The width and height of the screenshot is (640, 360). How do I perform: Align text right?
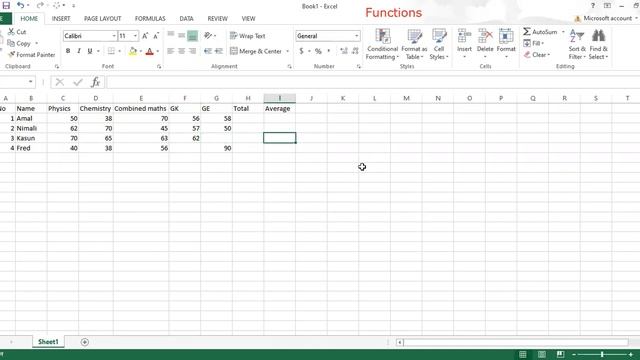192,51
